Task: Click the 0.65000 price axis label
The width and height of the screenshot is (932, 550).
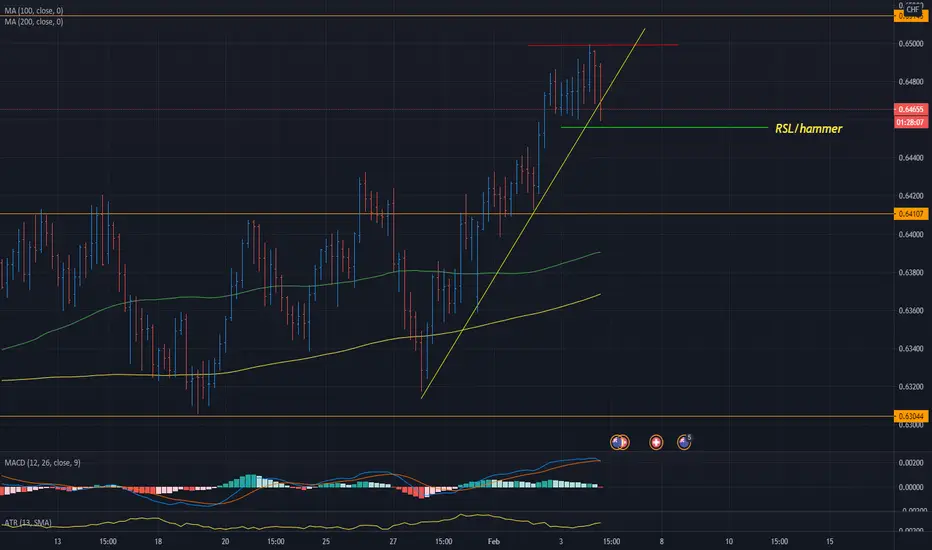Action: point(911,43)
